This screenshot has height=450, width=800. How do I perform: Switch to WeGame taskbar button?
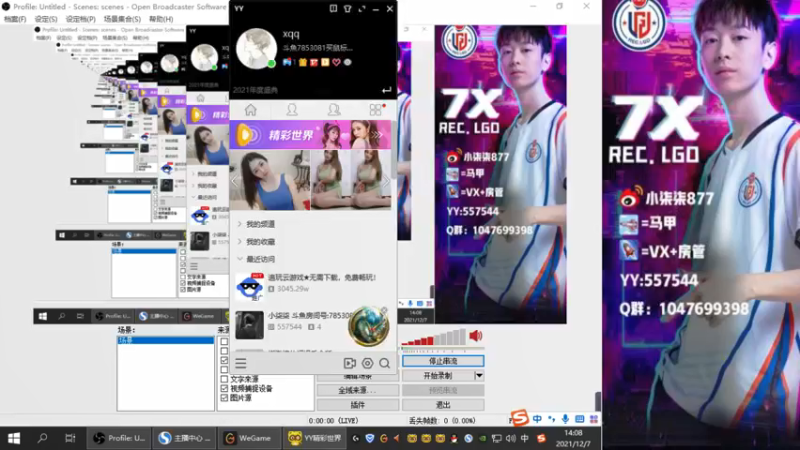pyautogui.click(x=249, y=438)
